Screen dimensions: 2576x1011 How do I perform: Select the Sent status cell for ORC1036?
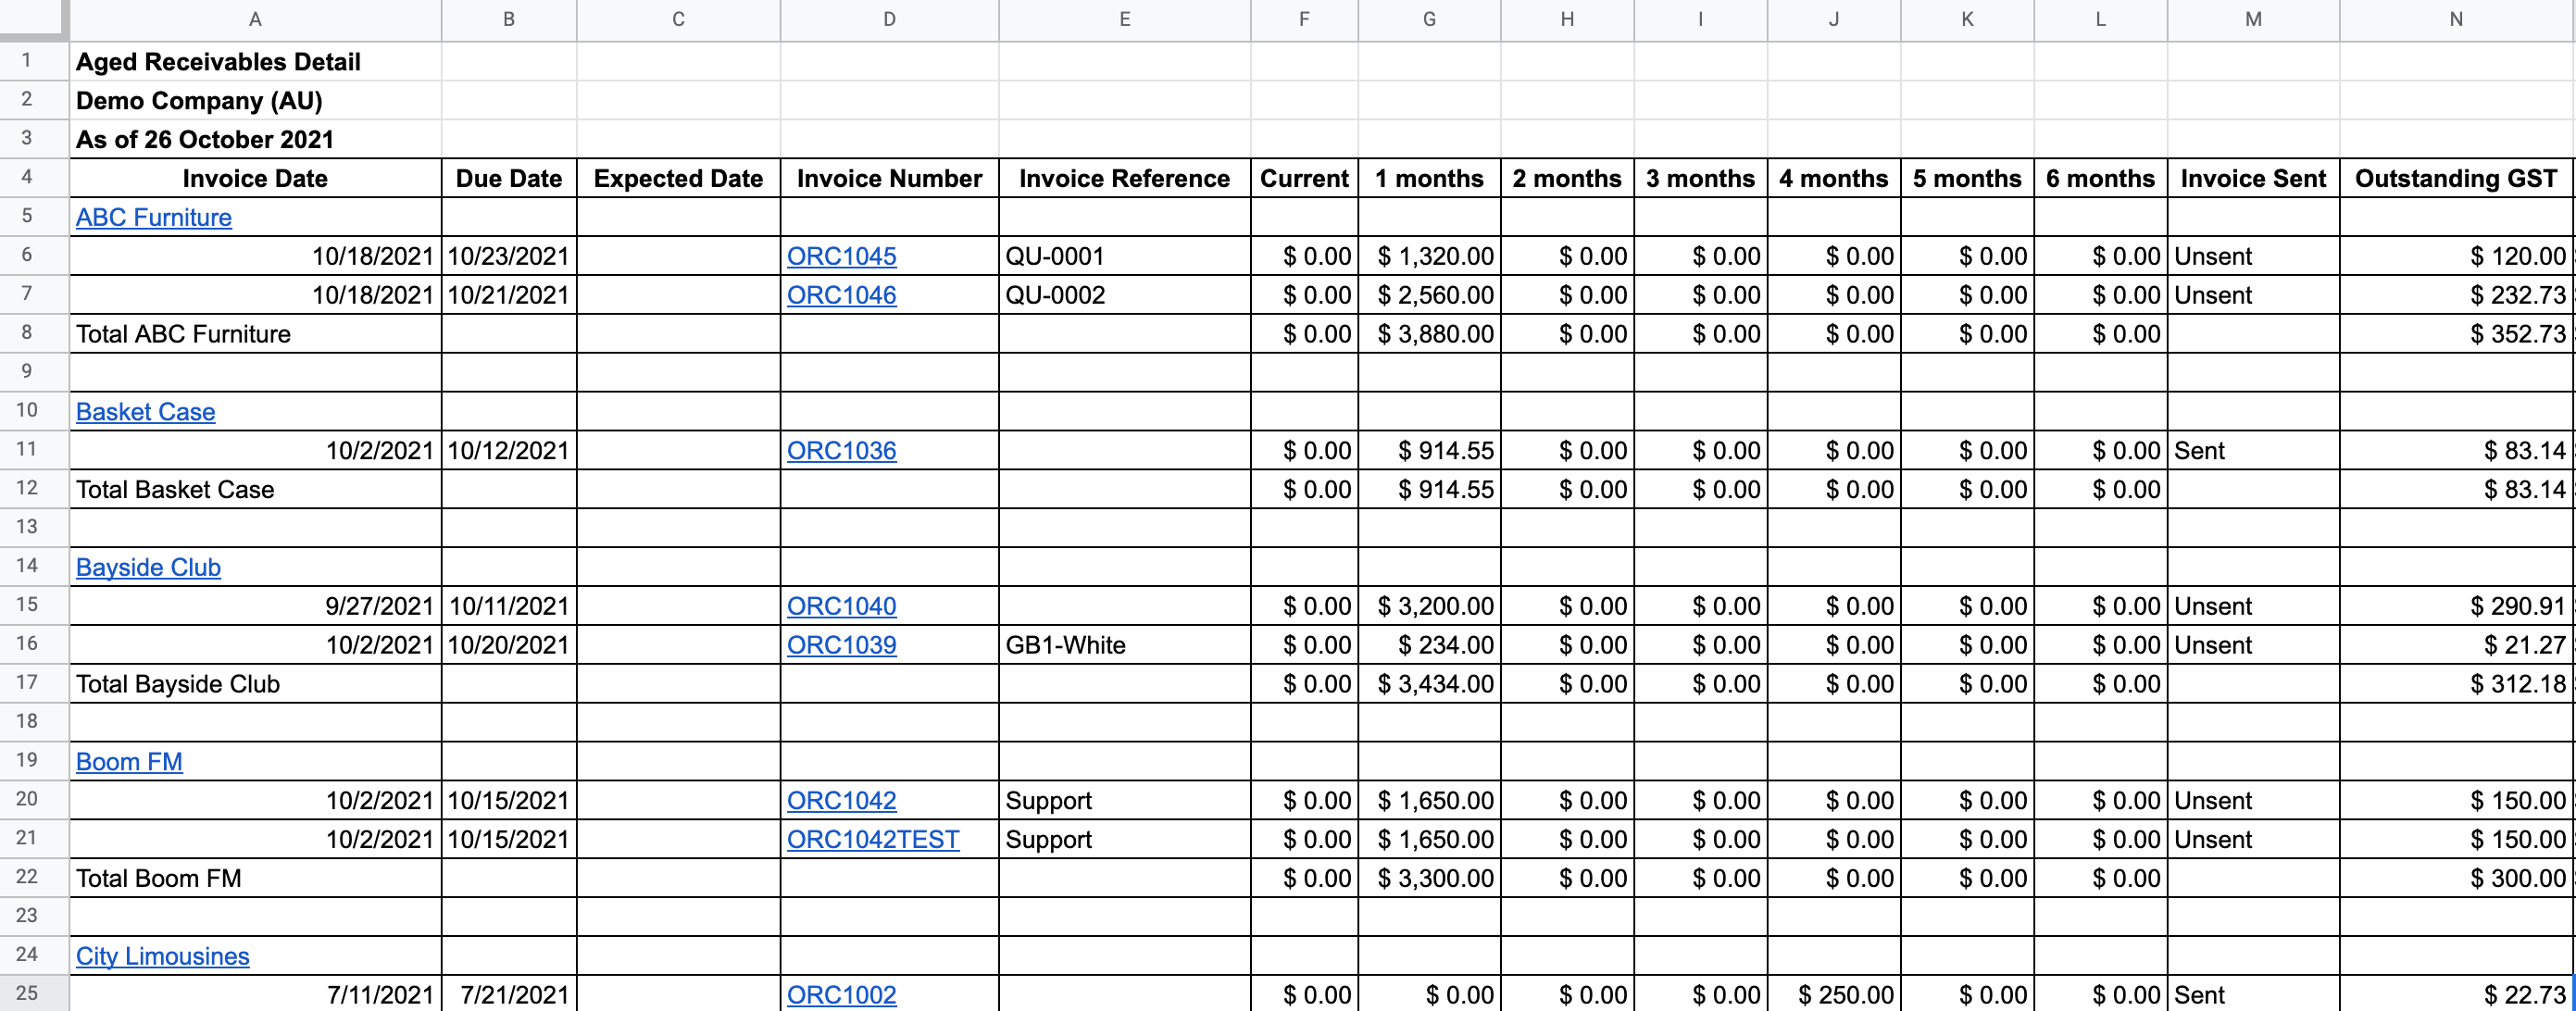(2253, 451)
